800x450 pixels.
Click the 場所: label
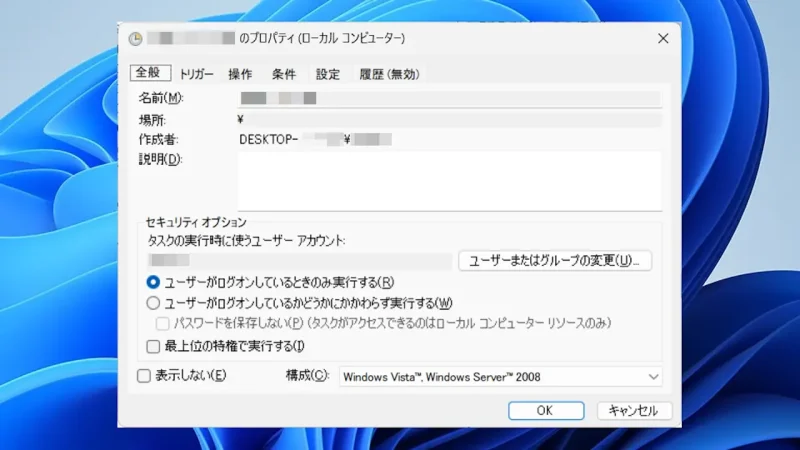(x=152, y=120)
